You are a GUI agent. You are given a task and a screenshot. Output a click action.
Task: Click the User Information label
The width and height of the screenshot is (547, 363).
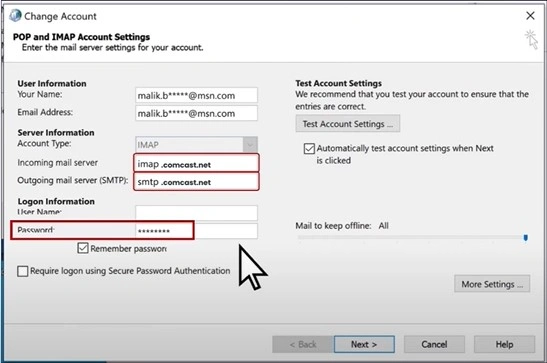(52, 83)
